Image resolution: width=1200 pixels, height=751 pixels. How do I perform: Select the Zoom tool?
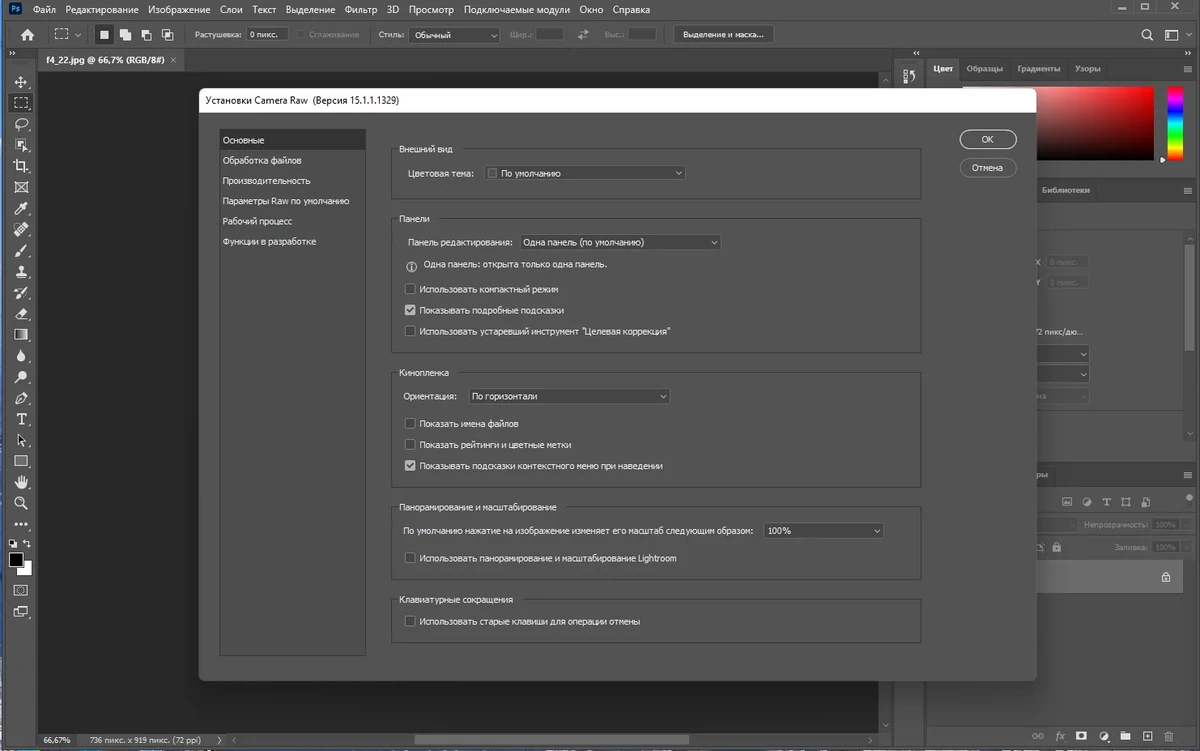click(x=21, y=503)
